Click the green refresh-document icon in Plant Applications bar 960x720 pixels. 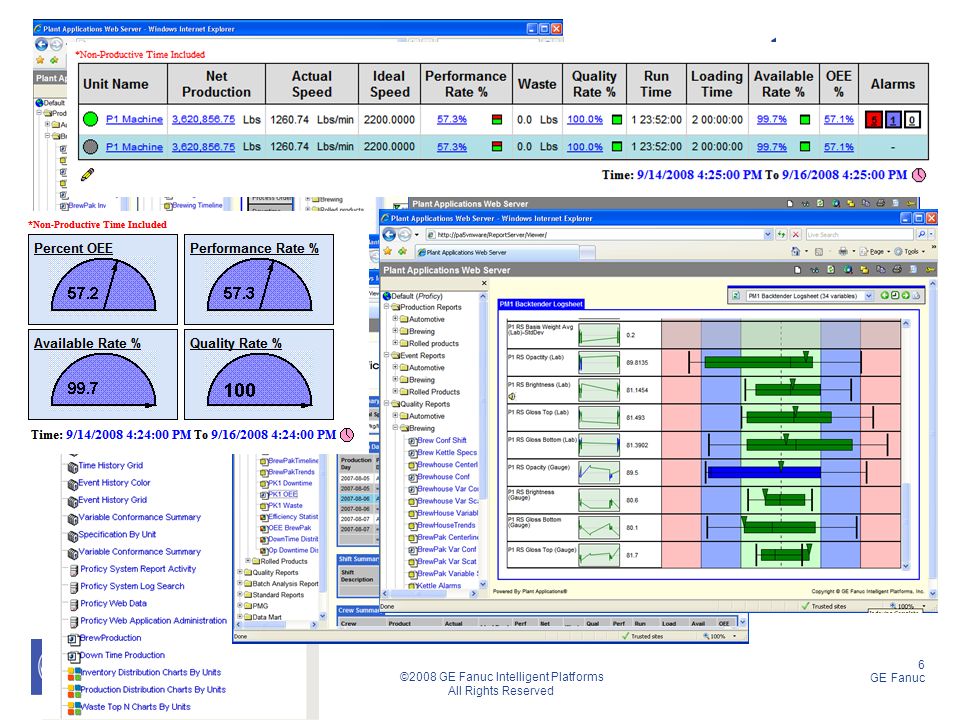[x=831, y=270]
